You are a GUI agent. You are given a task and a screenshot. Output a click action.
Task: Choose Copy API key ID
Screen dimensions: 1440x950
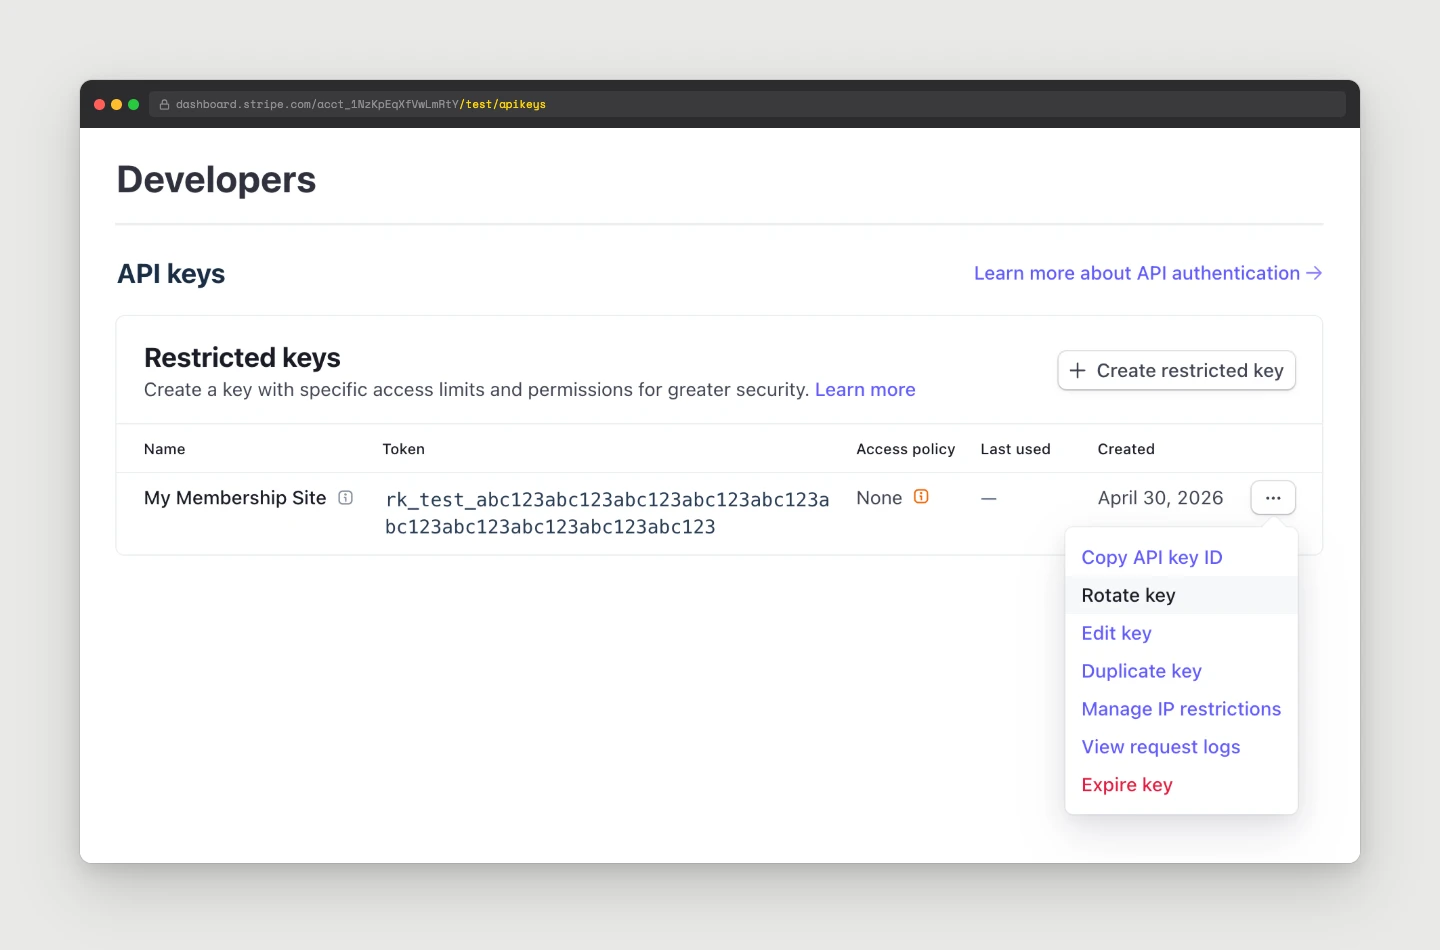(x=1152, y=557)
